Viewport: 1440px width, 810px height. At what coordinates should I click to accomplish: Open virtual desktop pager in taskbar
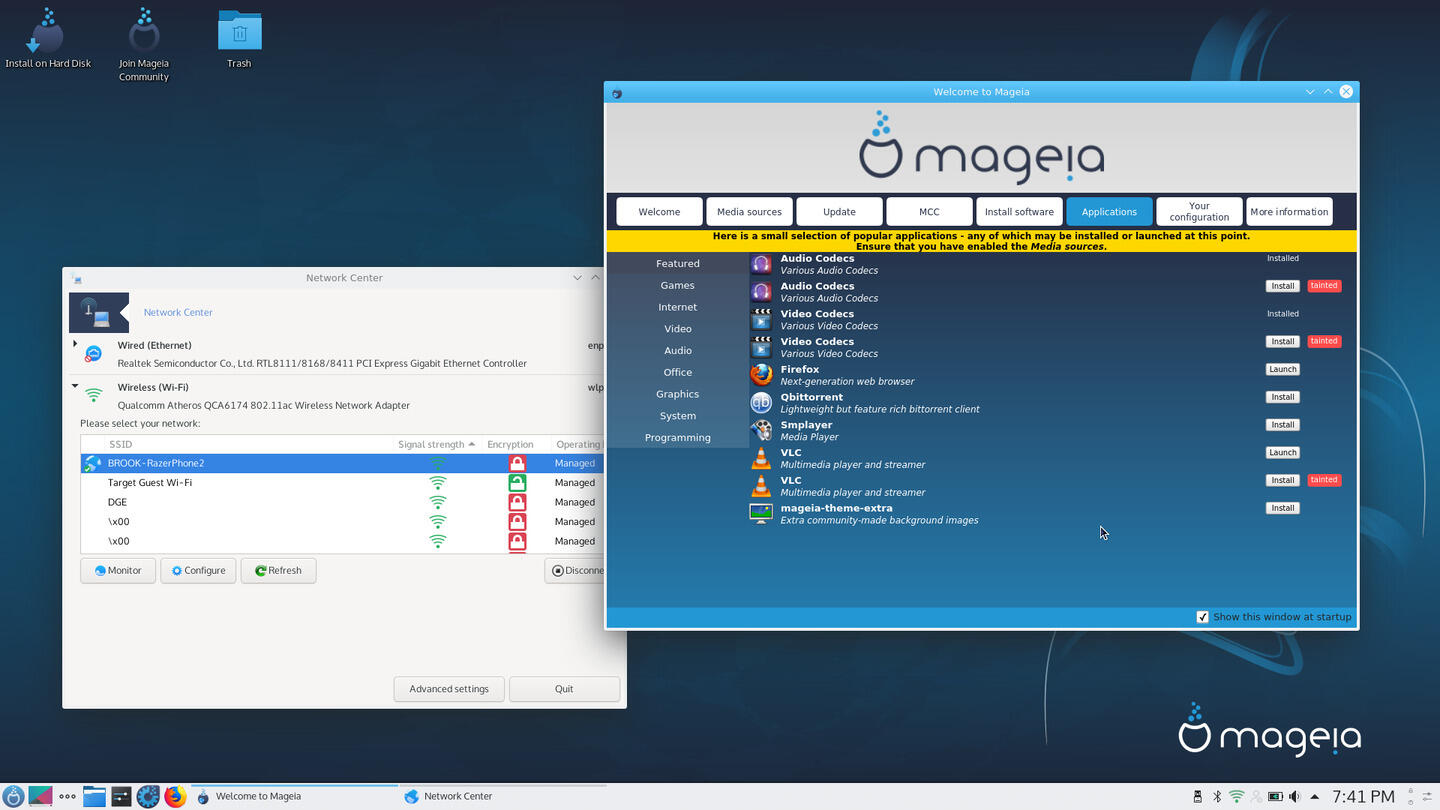[41, 796]
